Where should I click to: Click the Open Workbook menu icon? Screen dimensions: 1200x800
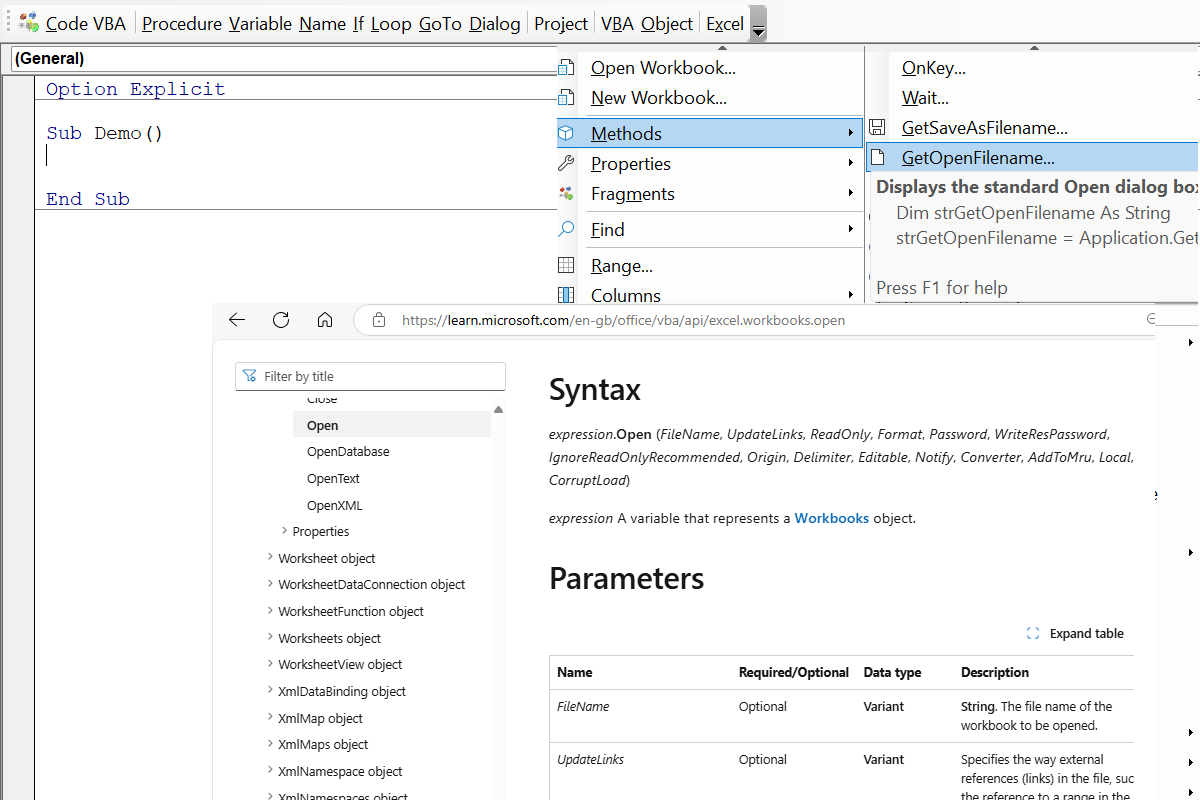[566, 68]
